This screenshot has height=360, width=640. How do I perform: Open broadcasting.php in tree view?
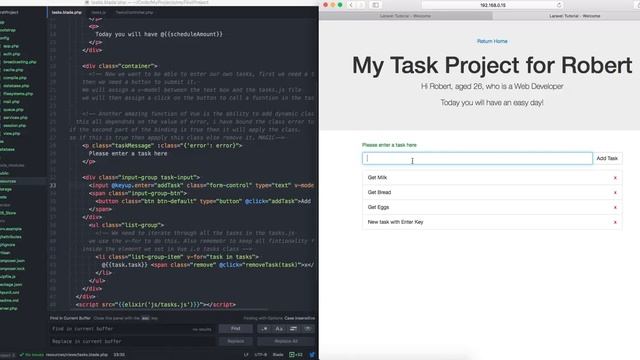tap(20, 62)
